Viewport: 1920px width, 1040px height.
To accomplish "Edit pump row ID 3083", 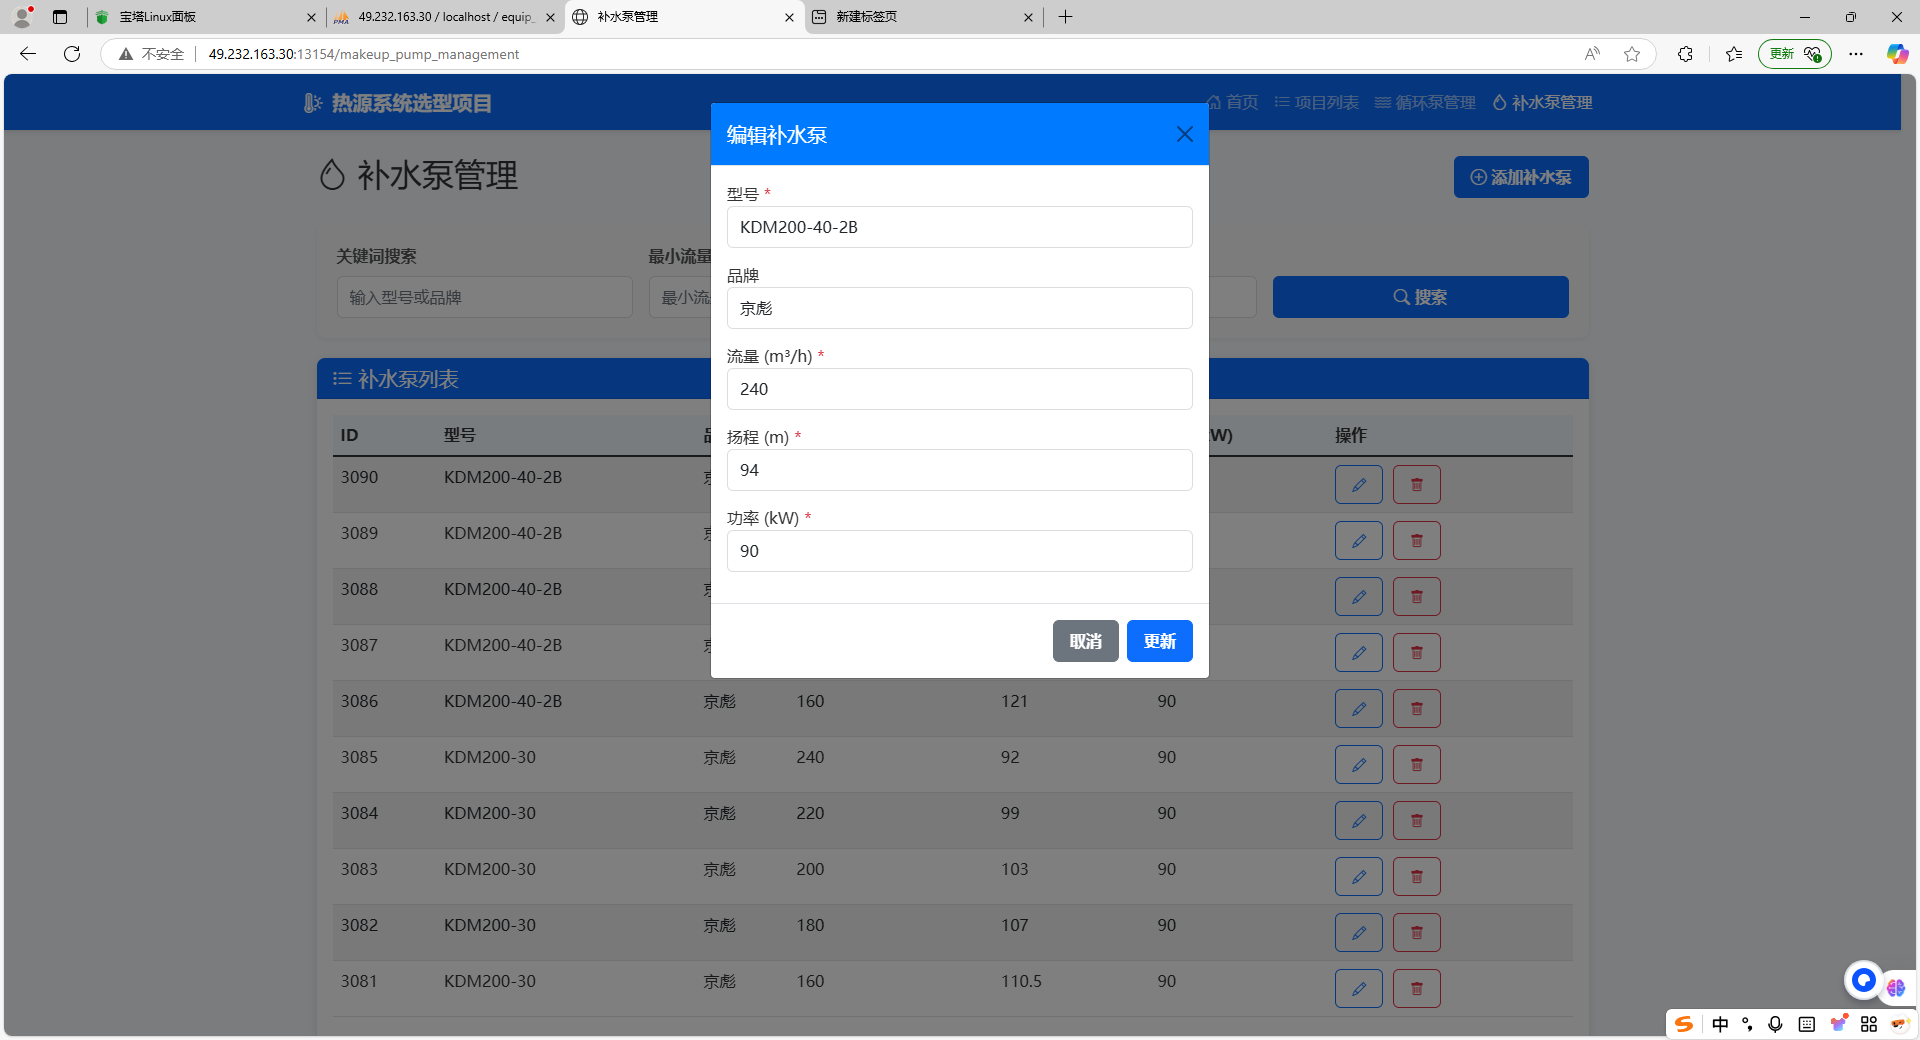I will (1358, 877).
